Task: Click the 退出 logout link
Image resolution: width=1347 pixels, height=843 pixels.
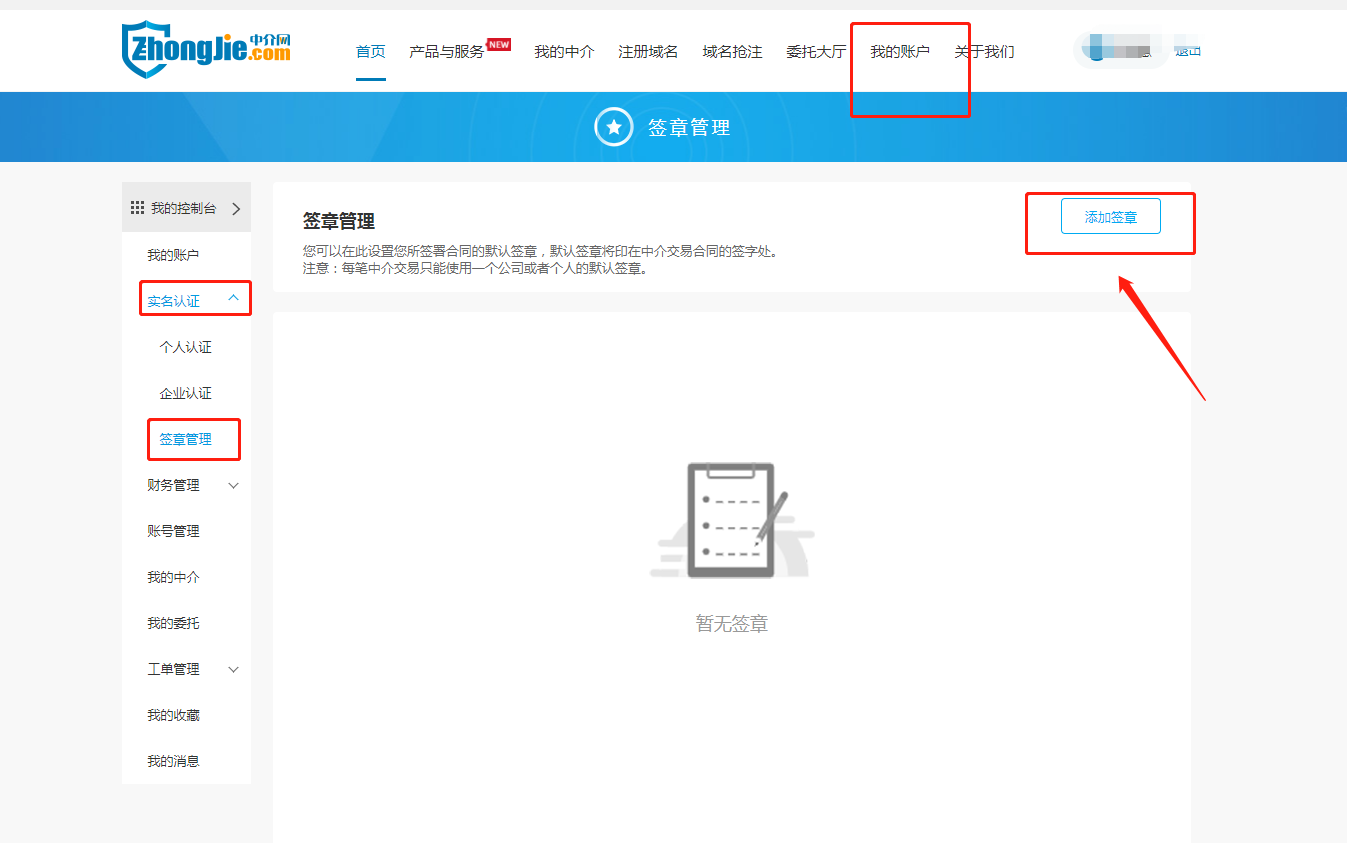Action: tap(1188, 51)
